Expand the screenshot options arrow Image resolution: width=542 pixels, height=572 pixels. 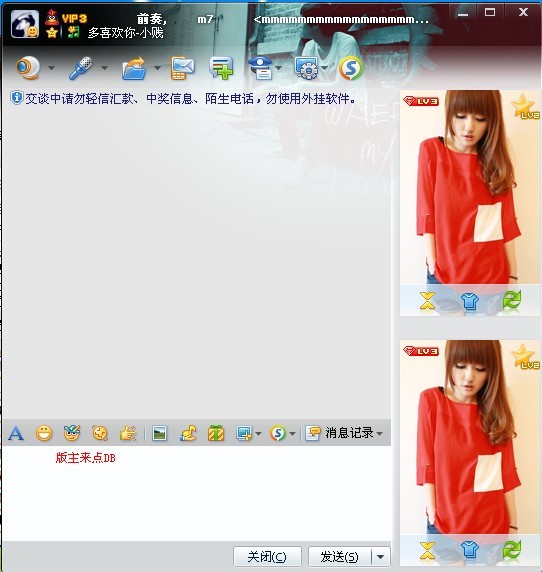click(x=258, y=434)
